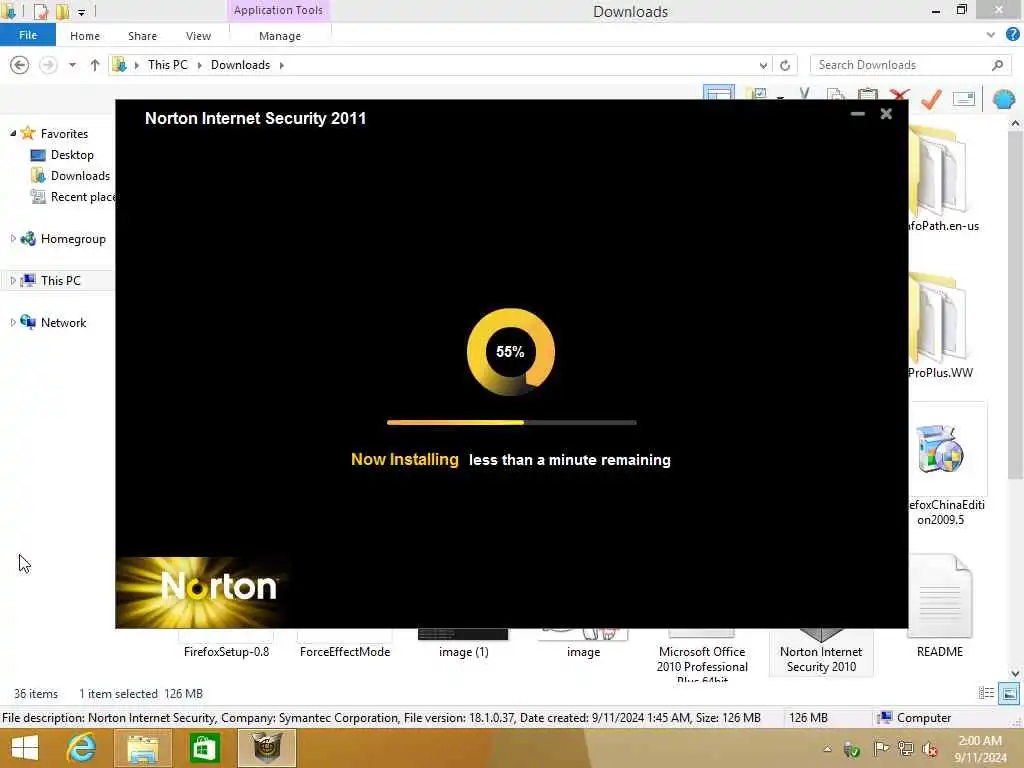The width and height of the screenshot is (1024, 768).
Task: Go back using the Back arrow
Action: (x=20, y=65)
